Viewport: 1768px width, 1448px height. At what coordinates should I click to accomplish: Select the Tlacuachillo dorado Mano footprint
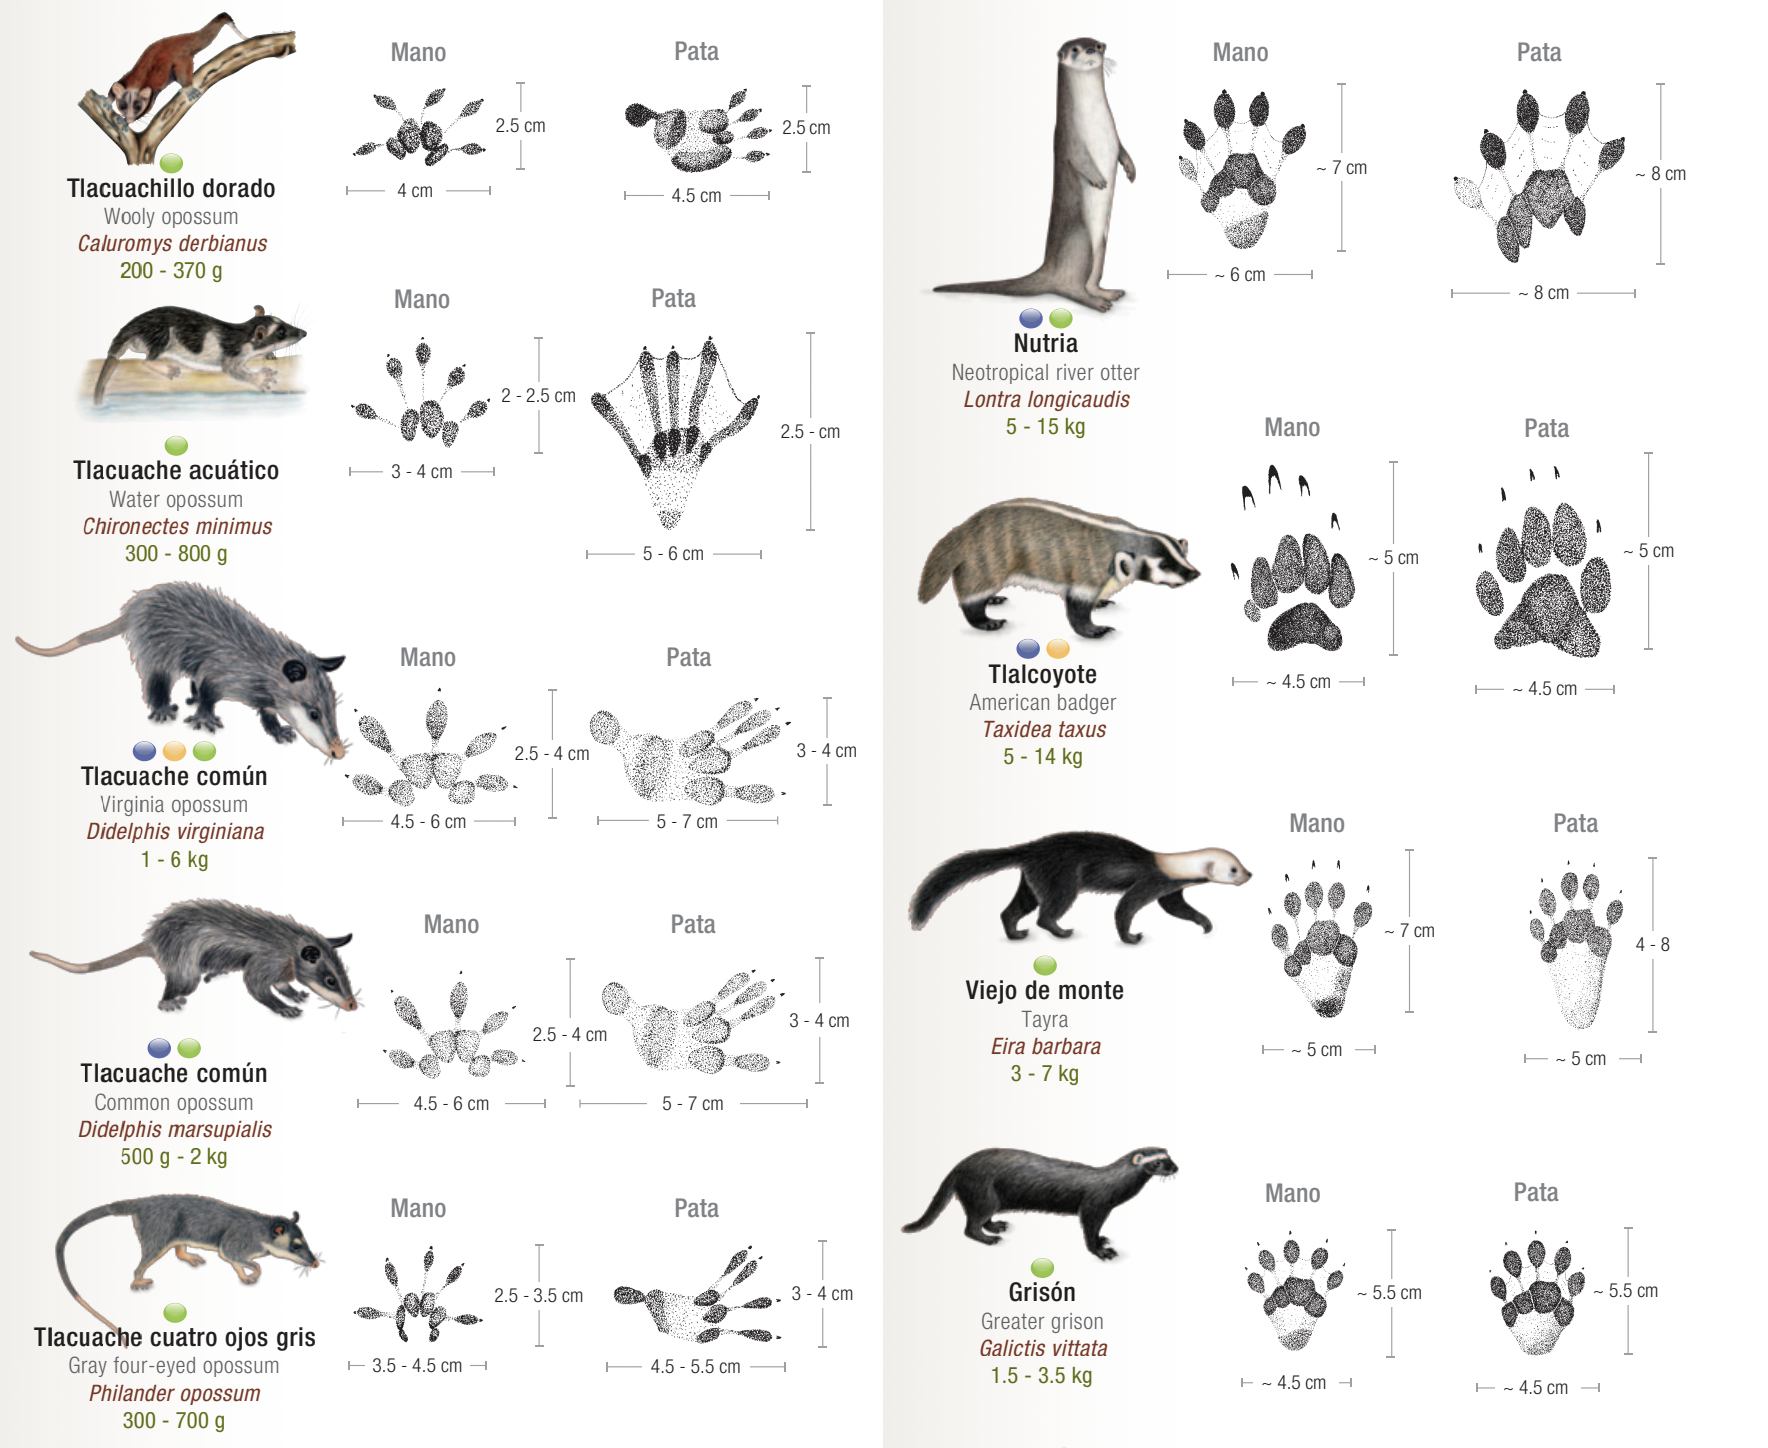coord(420,128)
